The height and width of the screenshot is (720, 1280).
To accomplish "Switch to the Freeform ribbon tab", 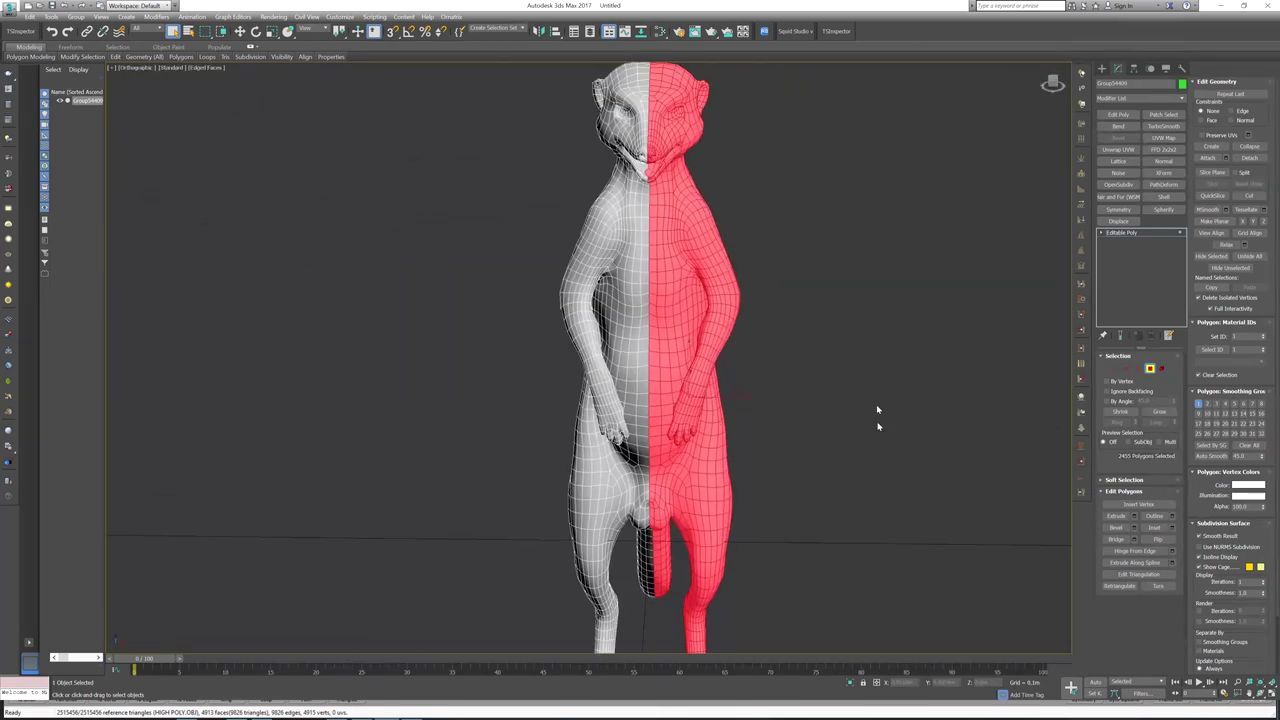I will [x=70, y=47].
